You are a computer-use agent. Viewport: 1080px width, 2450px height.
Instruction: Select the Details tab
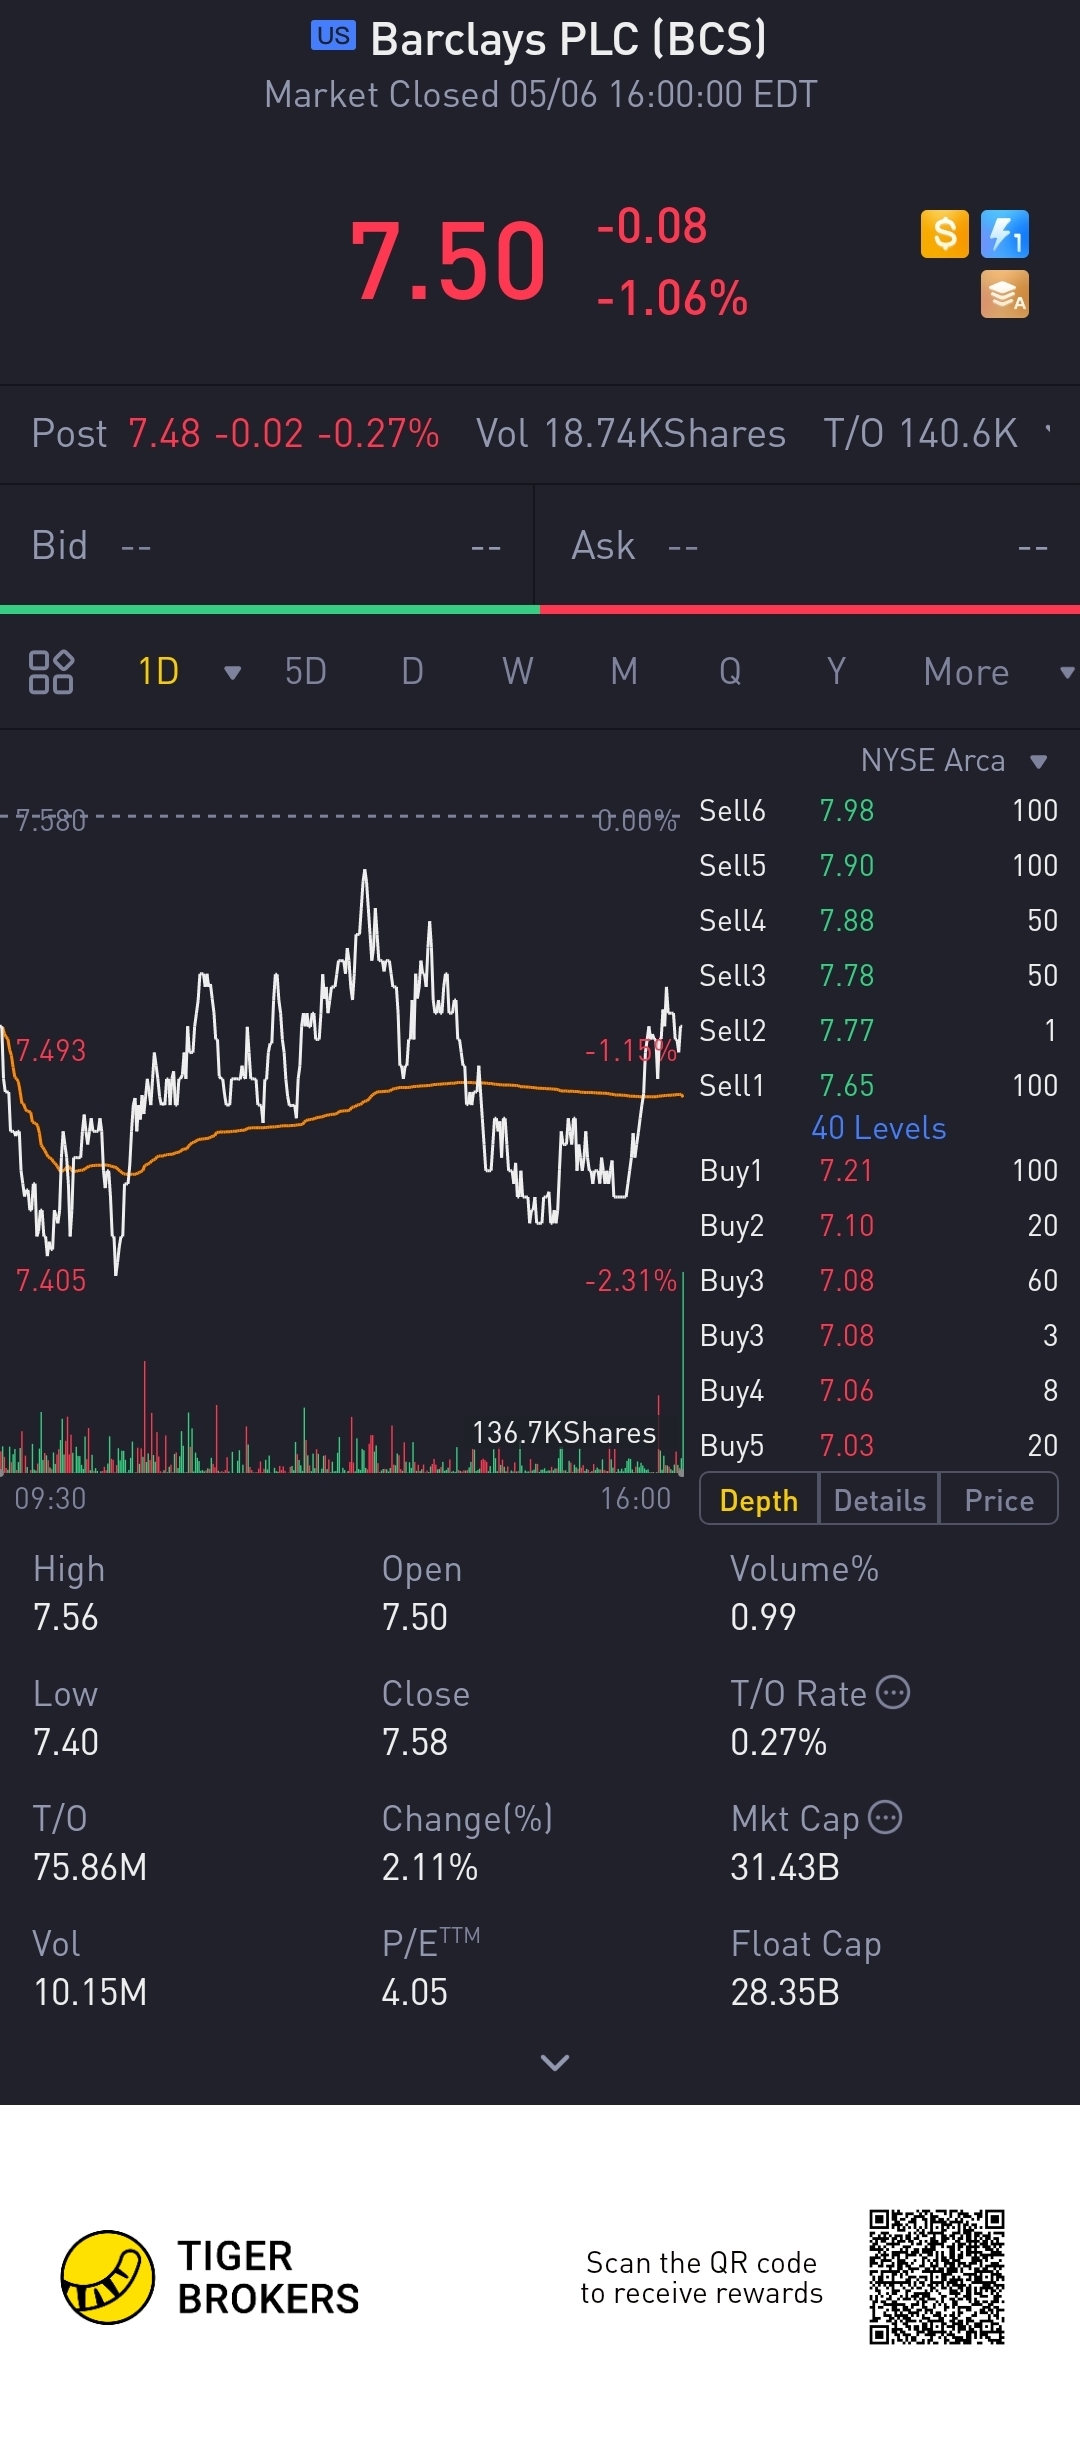pos(879,1500)
